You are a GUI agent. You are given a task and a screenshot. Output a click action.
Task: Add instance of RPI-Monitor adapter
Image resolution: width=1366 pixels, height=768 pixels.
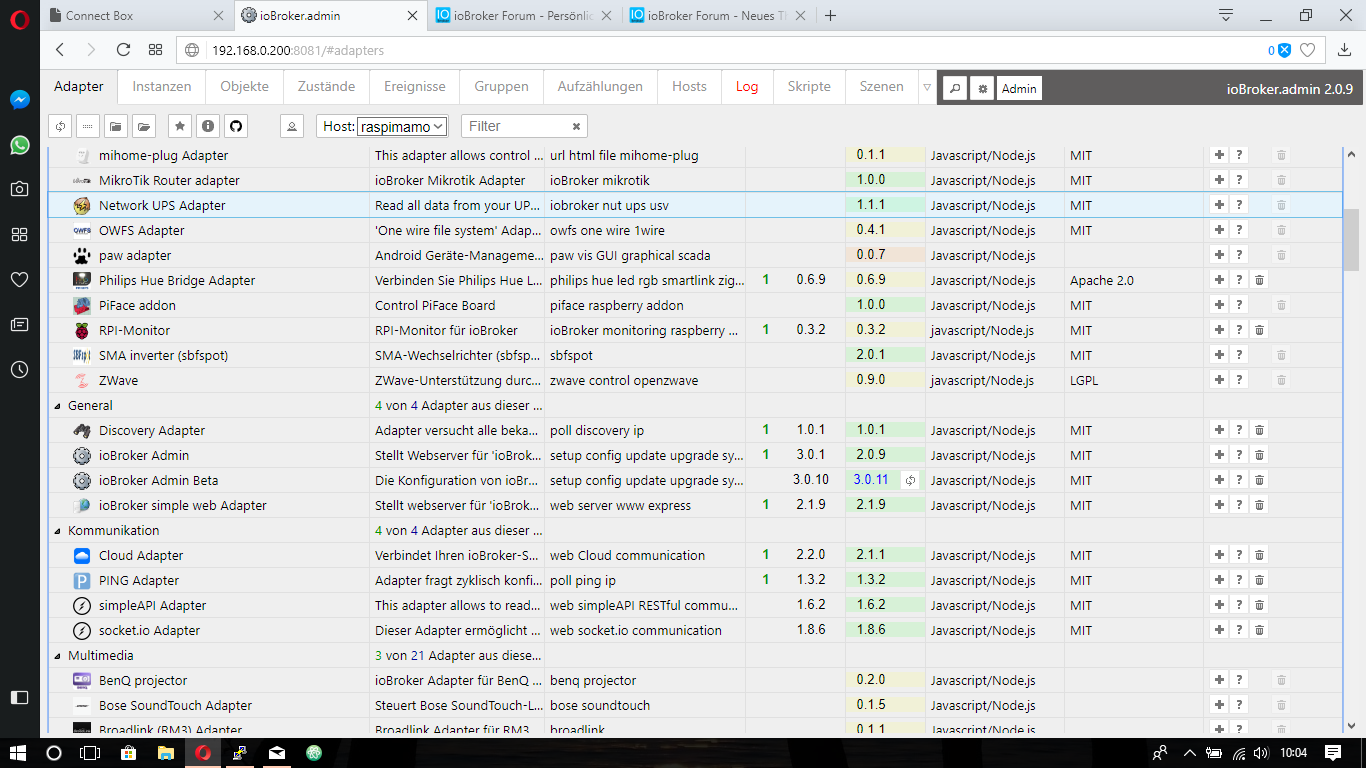pos(1219,330)
